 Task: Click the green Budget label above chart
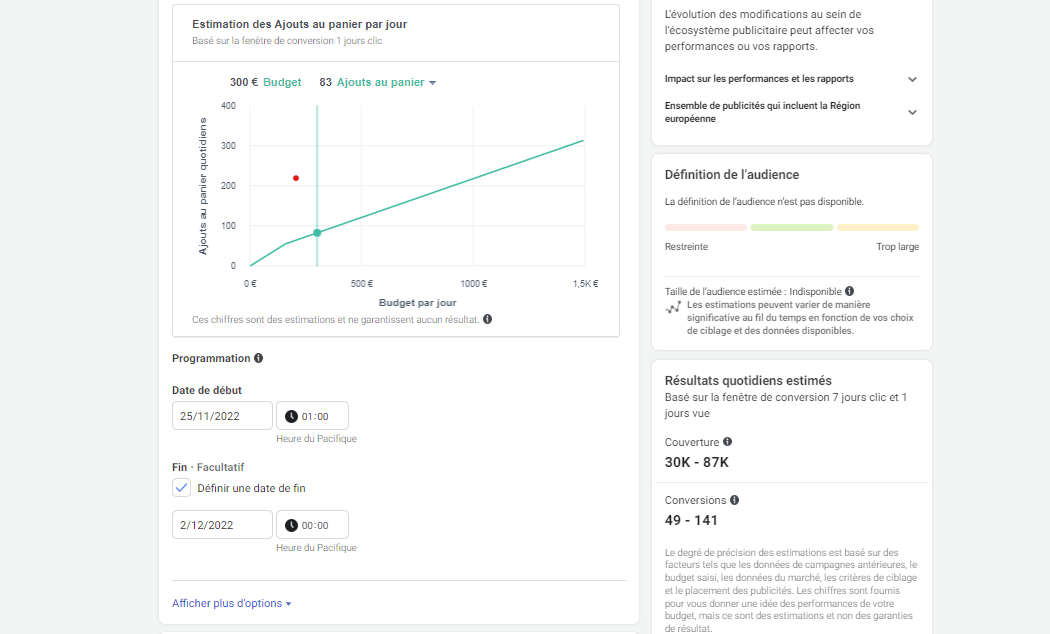click(282, 82)
